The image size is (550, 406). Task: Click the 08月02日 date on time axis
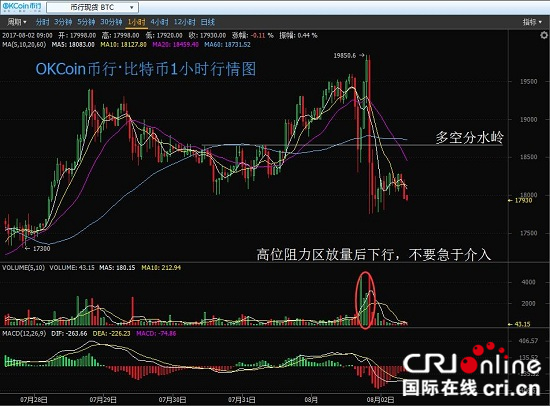pyautogui.click(x=380, y=399)
